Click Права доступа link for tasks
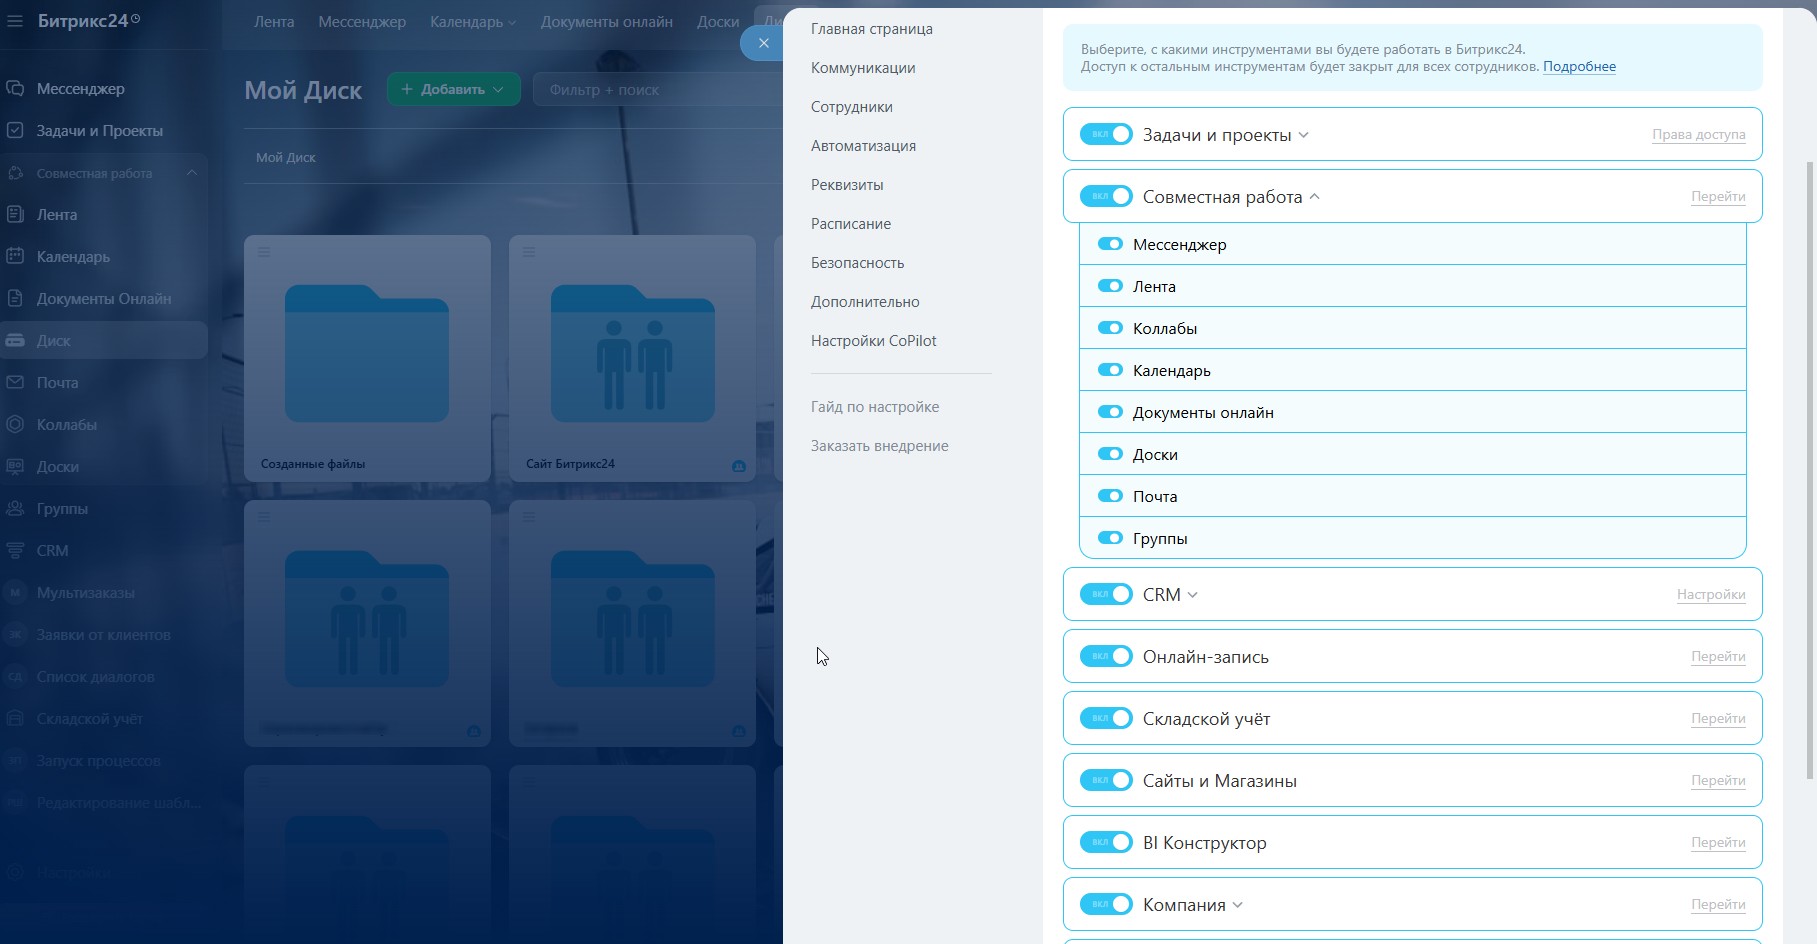This screenshot has height=944, width=1817. [x=1698, y=135]
